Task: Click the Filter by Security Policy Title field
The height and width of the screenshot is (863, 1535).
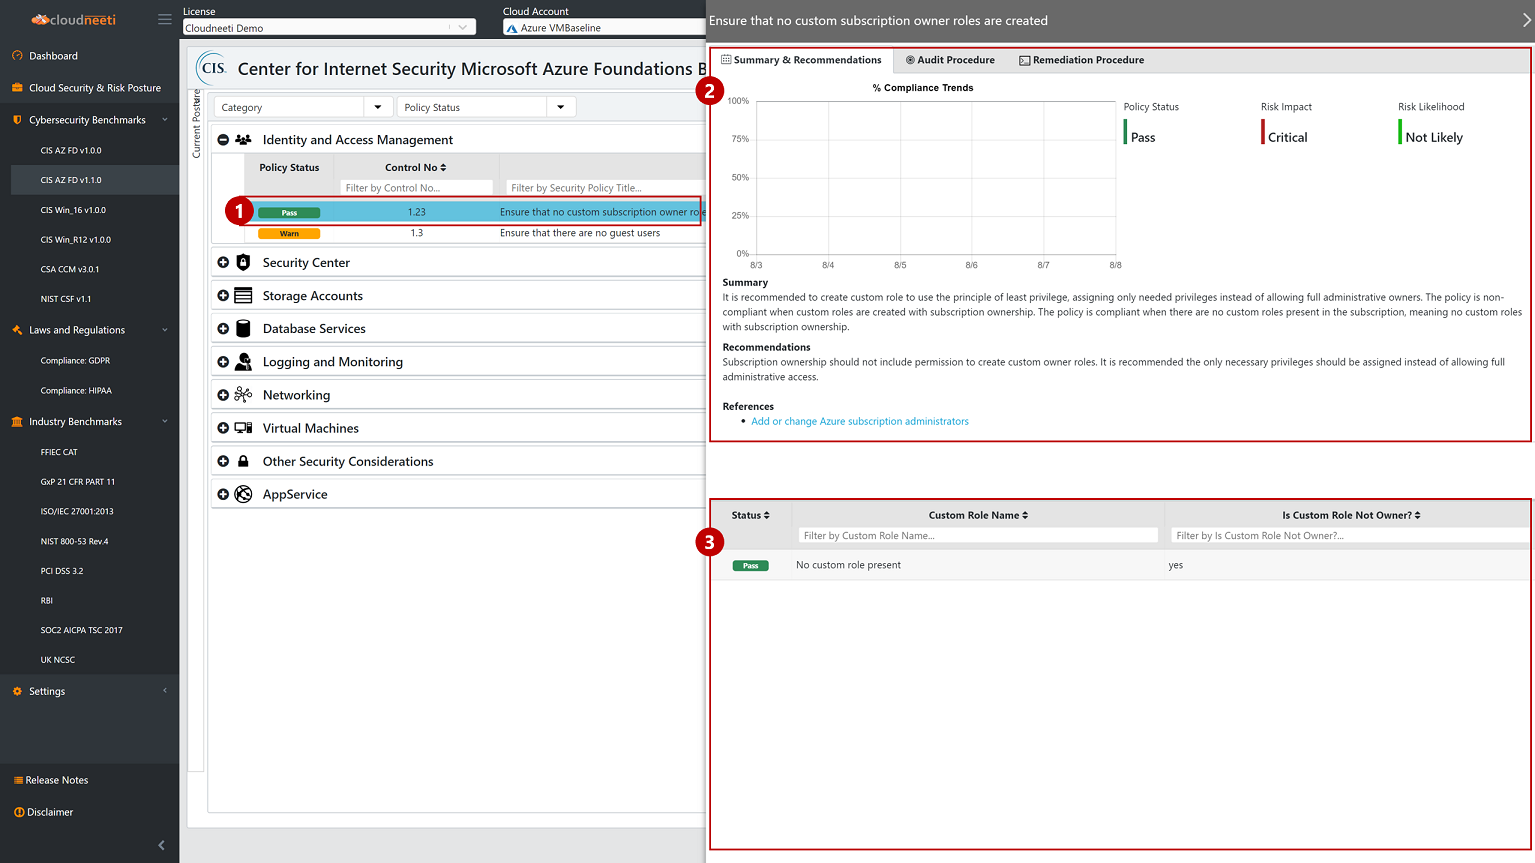Action: 606,188
